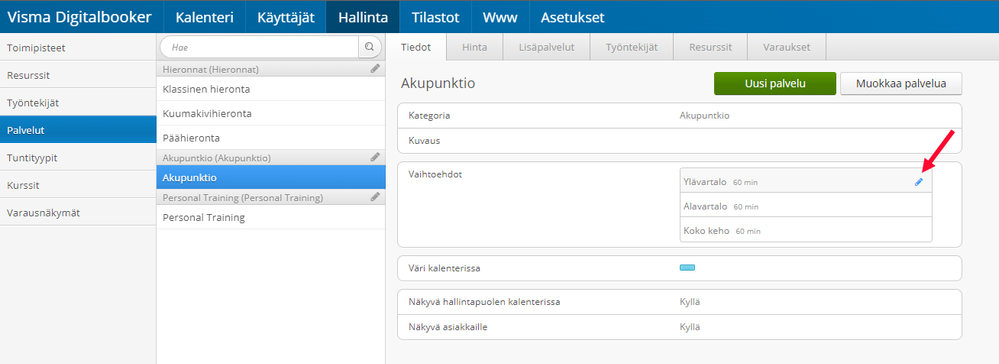999x364 pixels.
Task: Click the search magnifier icon
Action: (x=370, y=47)
